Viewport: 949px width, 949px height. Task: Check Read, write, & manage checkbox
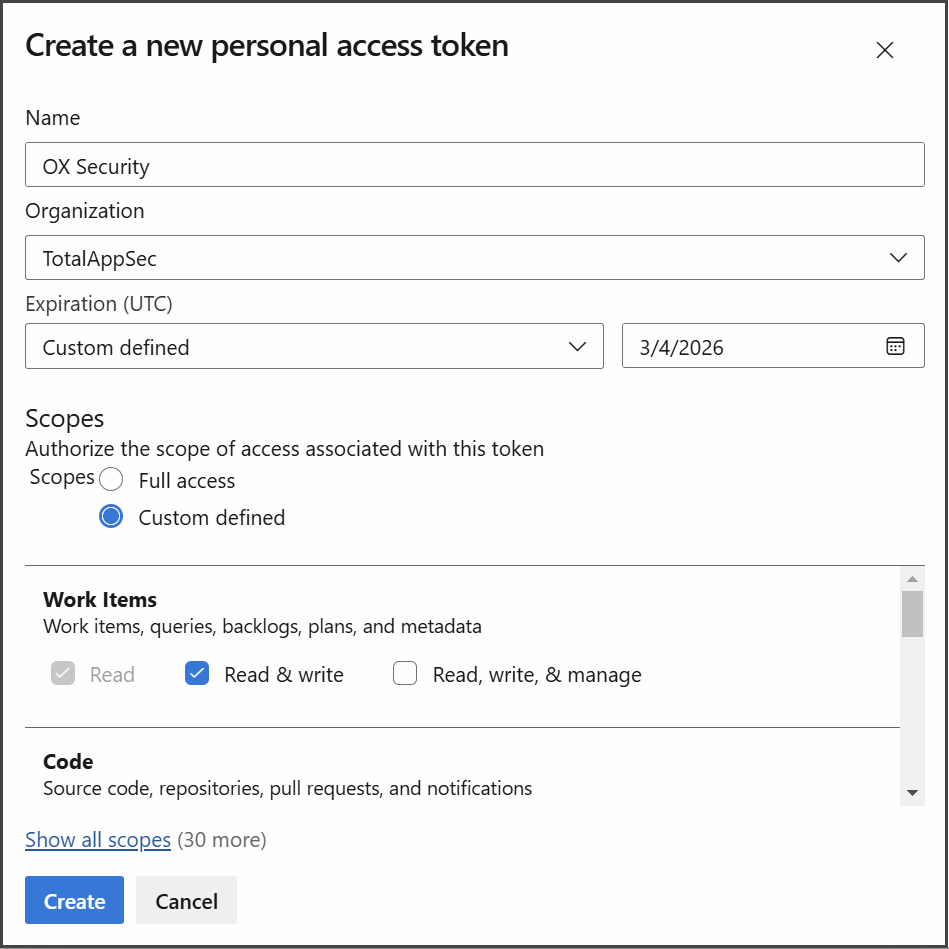(405, 674)
